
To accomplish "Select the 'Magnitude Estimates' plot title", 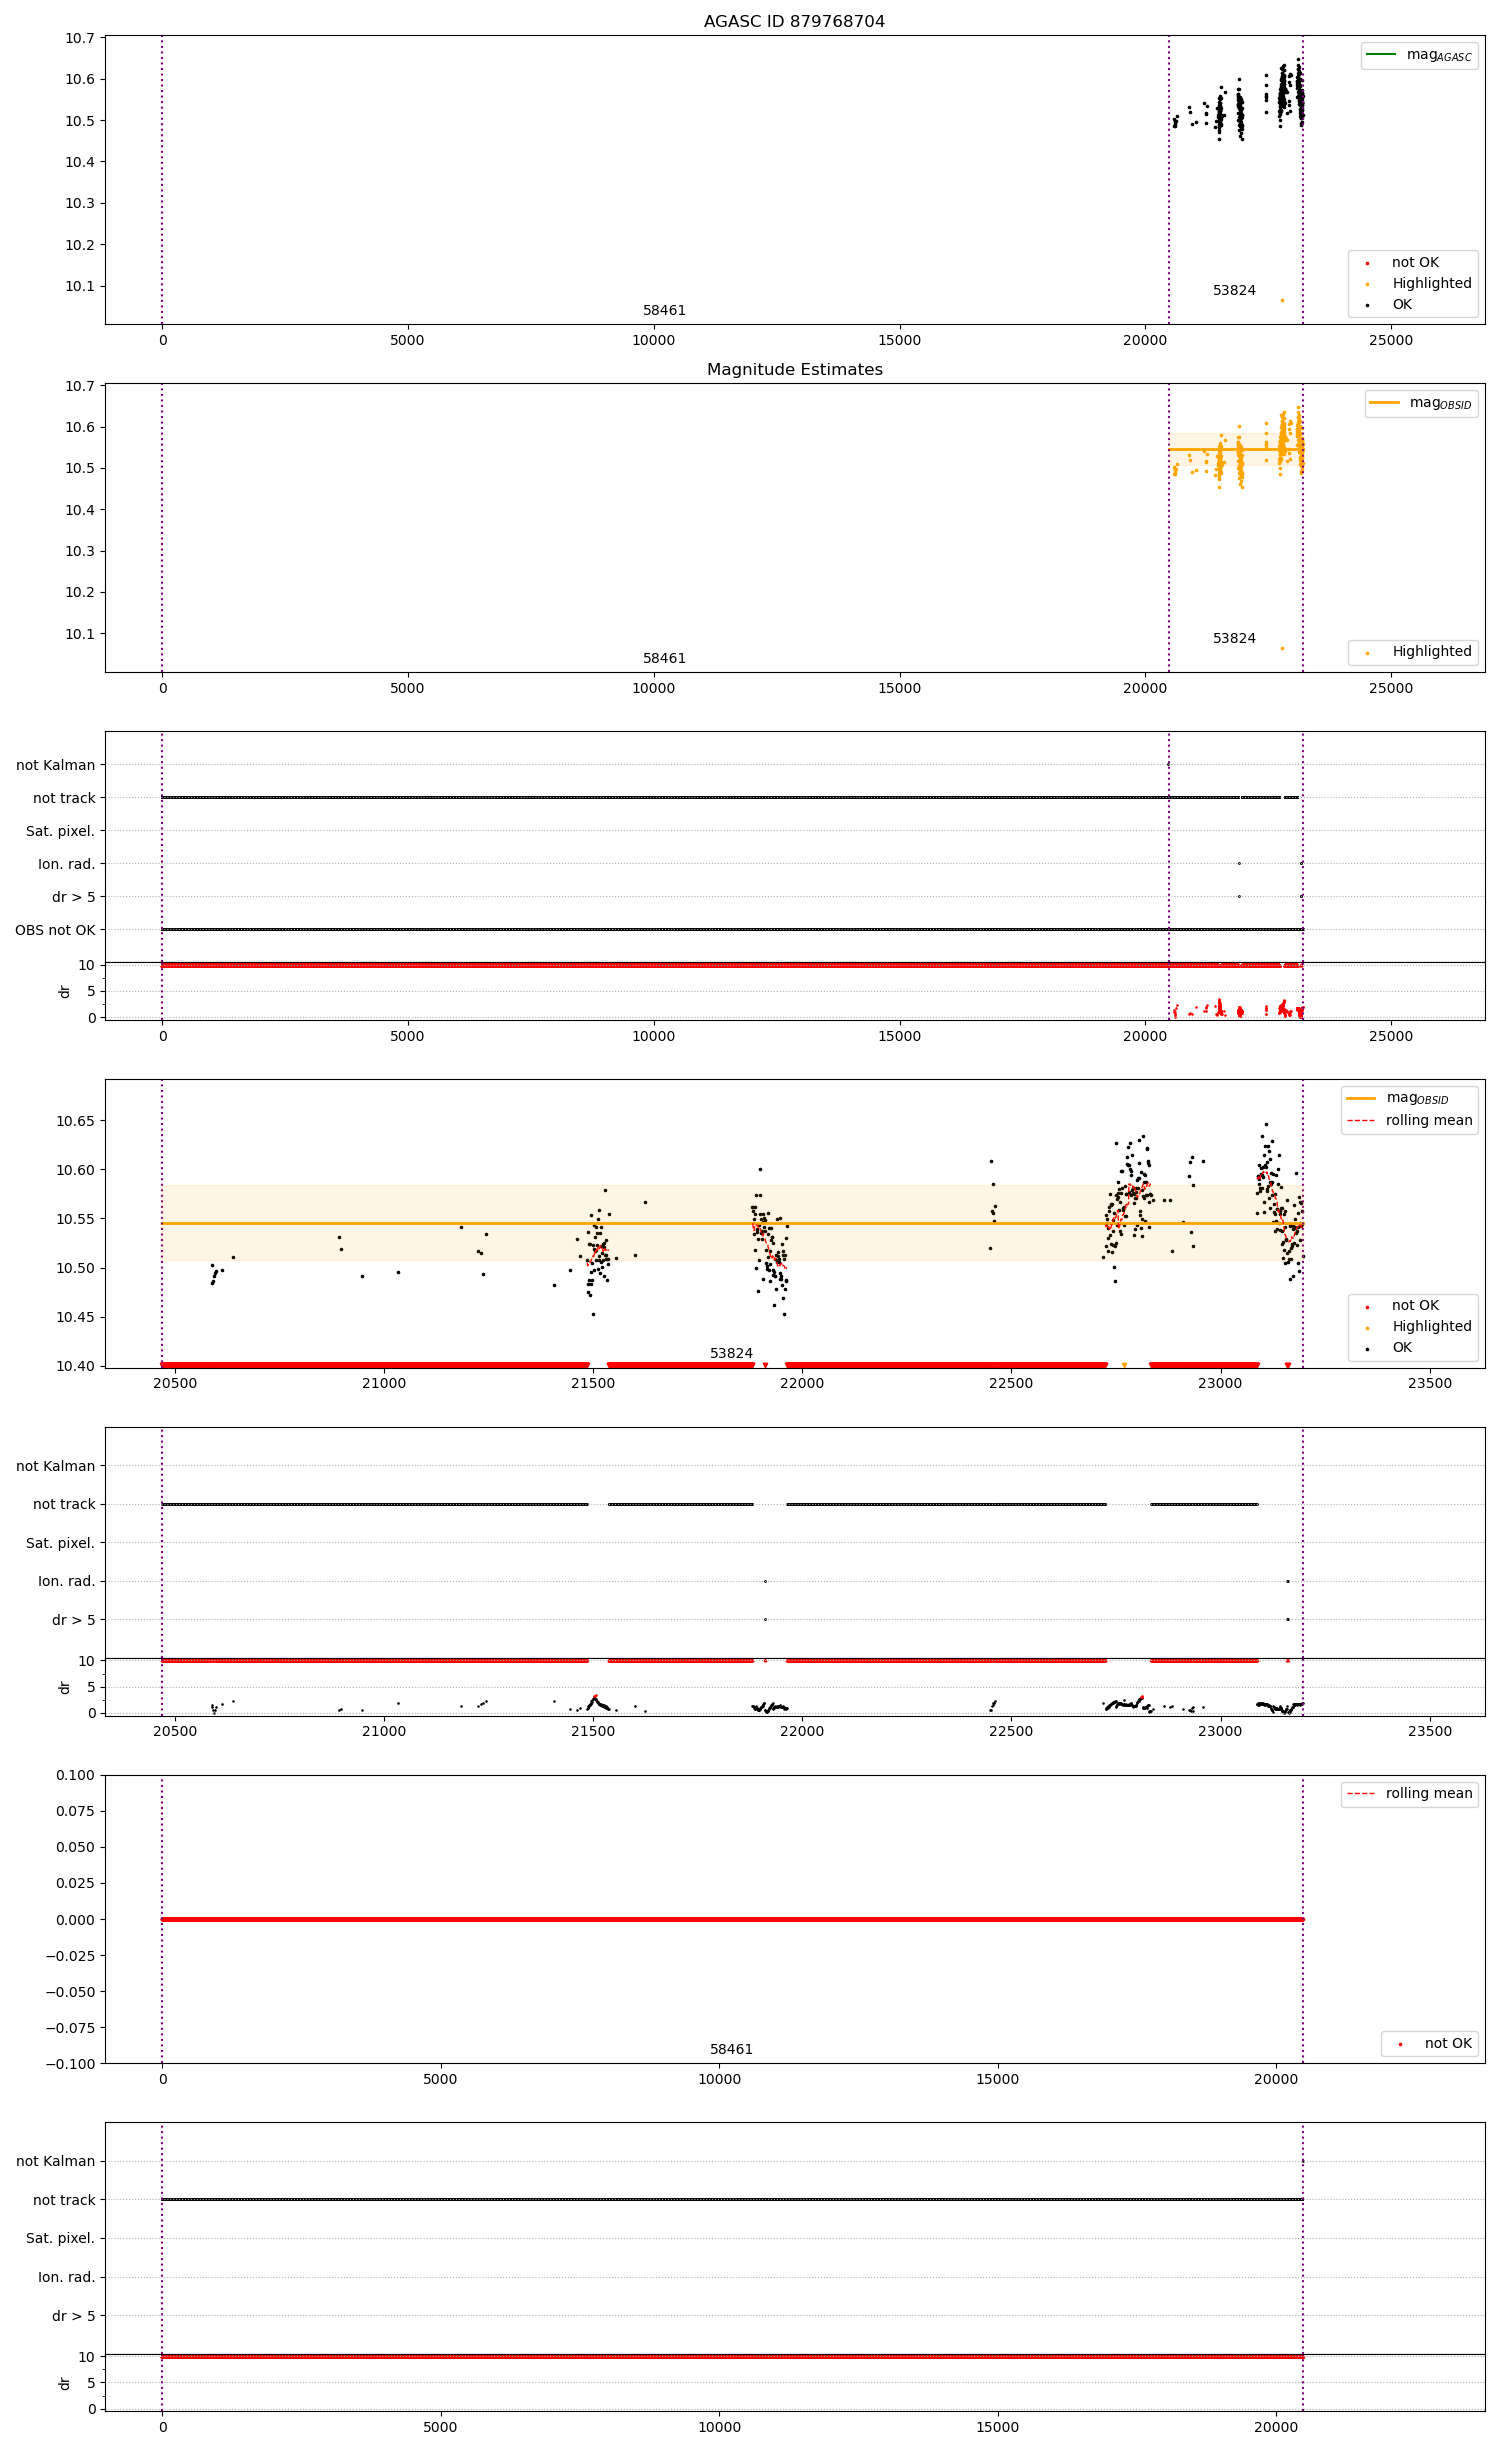I will [x=794, y=369].
